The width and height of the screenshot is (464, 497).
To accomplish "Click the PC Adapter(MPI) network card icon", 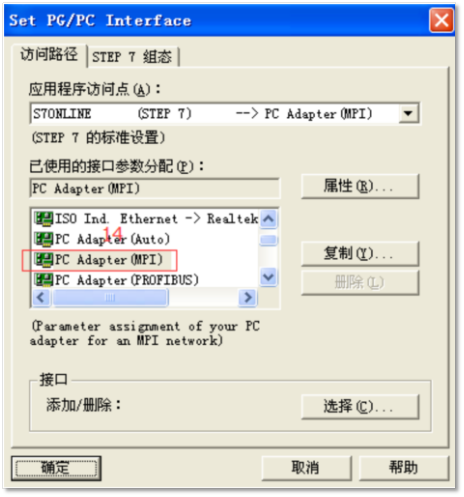I will (x=43, y=260).
